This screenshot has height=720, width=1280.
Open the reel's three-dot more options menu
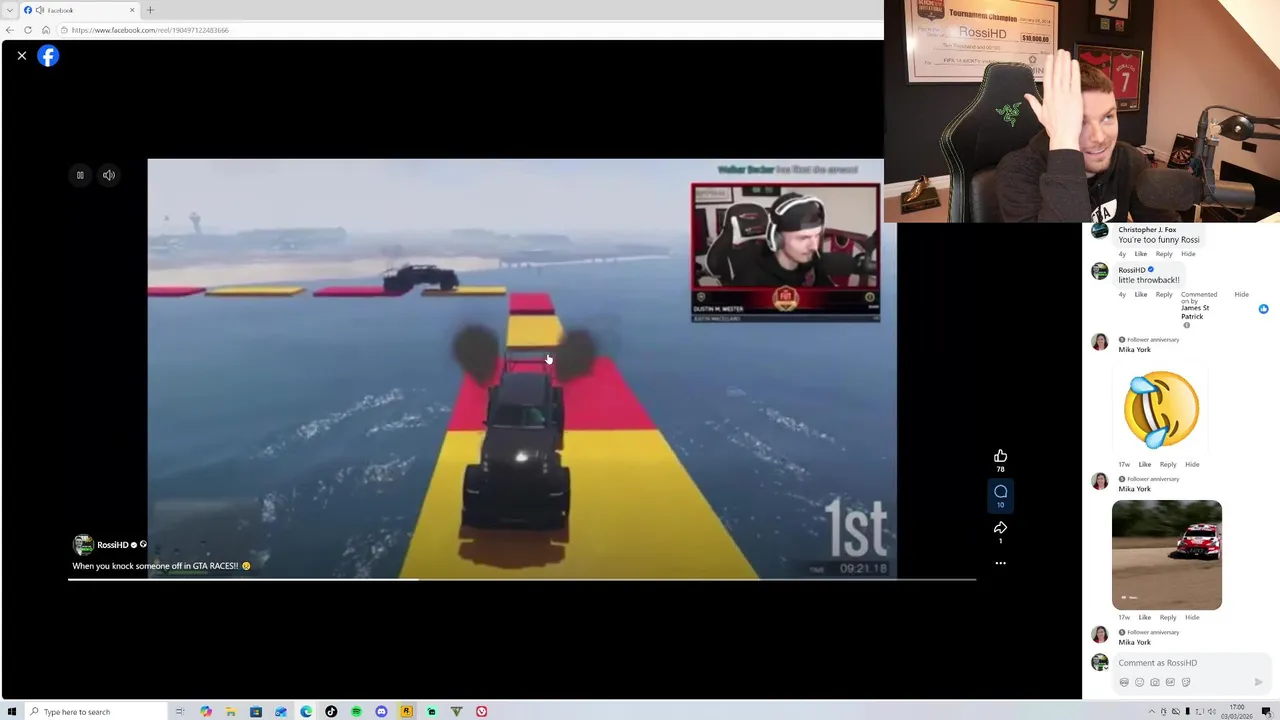(1000, 563)
